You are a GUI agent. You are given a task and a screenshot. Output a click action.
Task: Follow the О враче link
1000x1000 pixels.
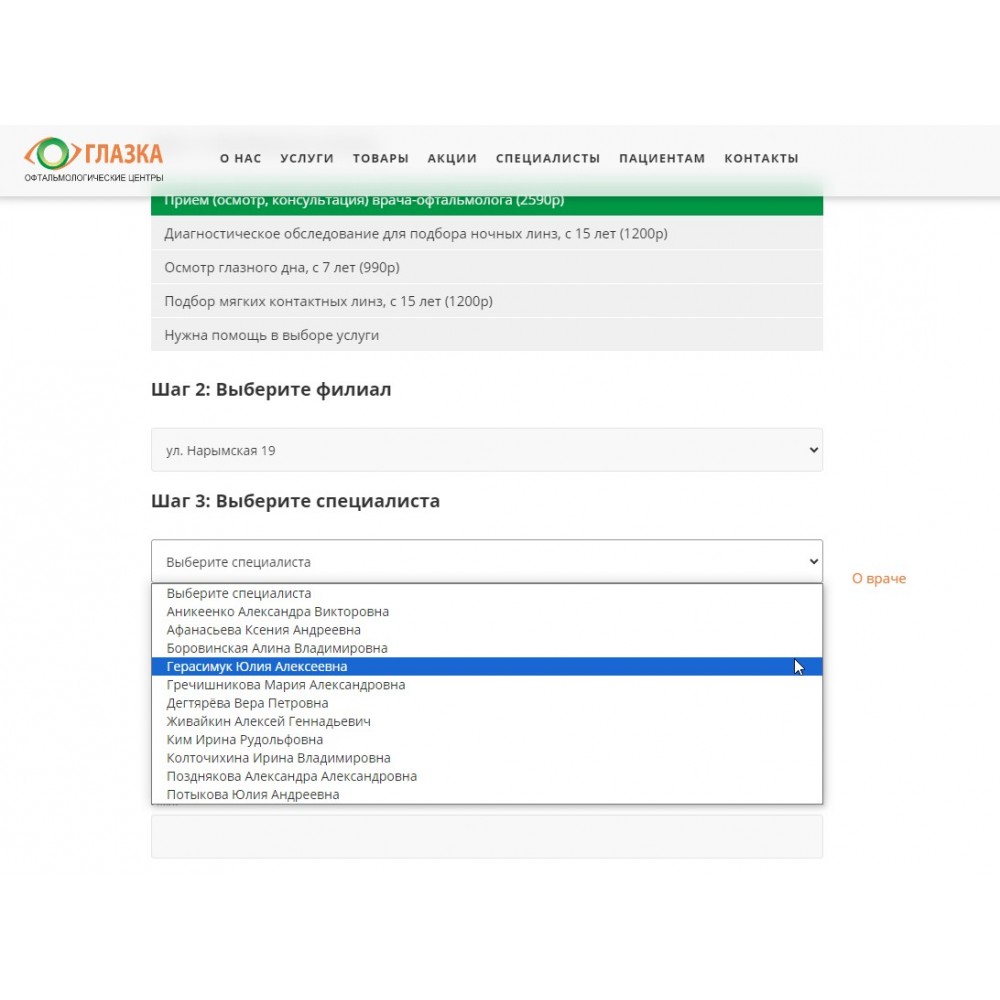click(x=878, y=579)
